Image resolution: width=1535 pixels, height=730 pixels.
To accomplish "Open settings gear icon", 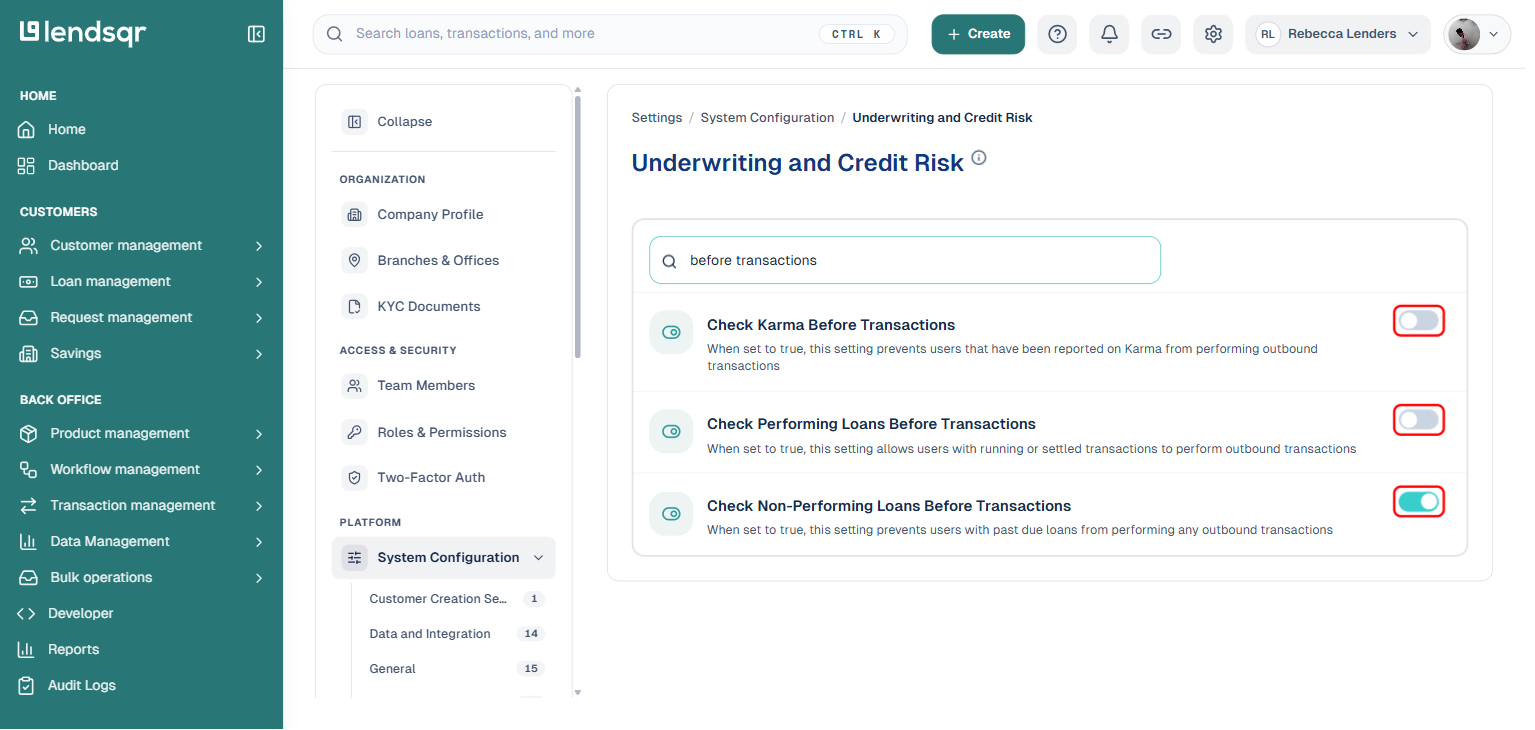I will 1213,34.
